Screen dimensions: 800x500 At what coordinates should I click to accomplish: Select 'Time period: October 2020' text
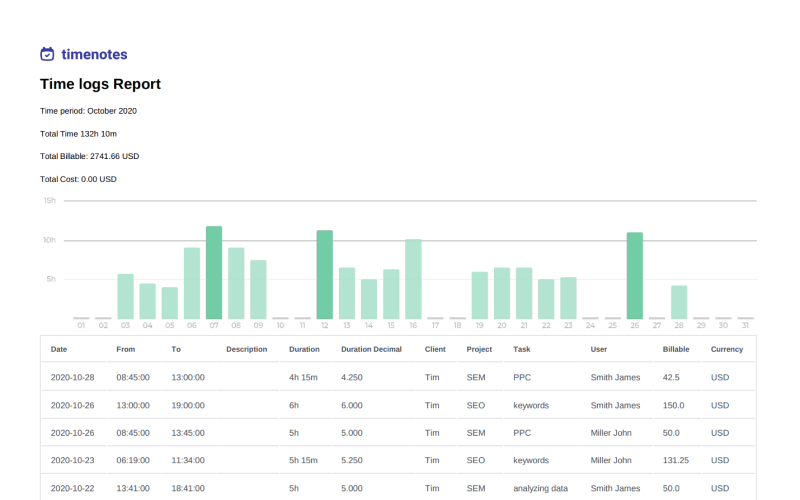(88, 111)
